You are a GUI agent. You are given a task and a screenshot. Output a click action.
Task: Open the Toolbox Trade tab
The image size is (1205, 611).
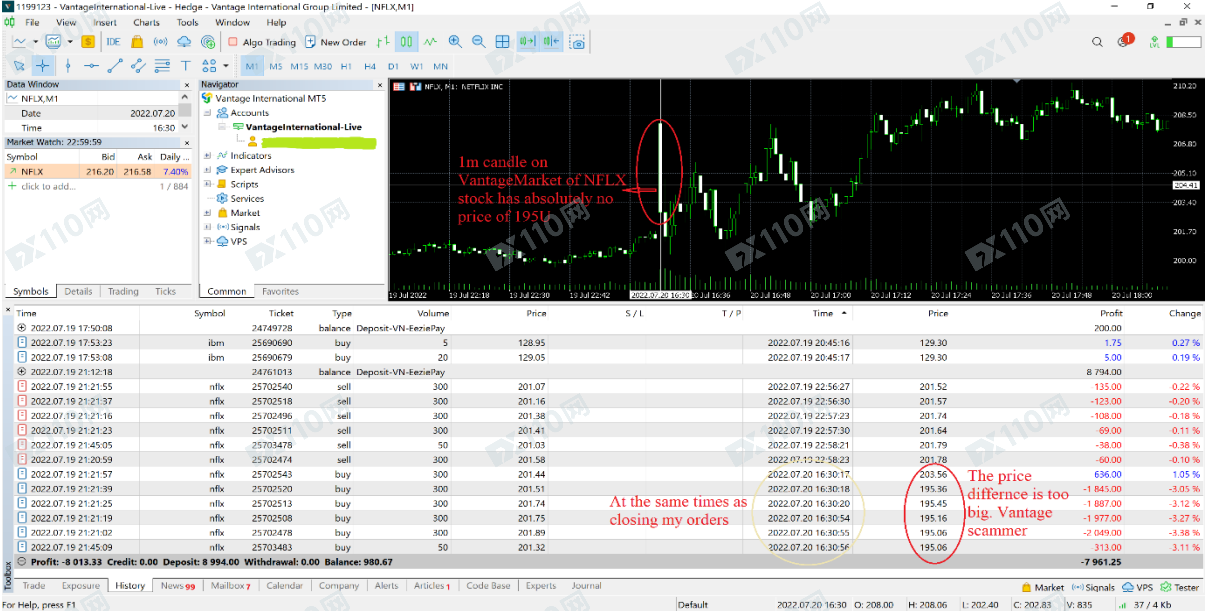click(x=34, y=586)
